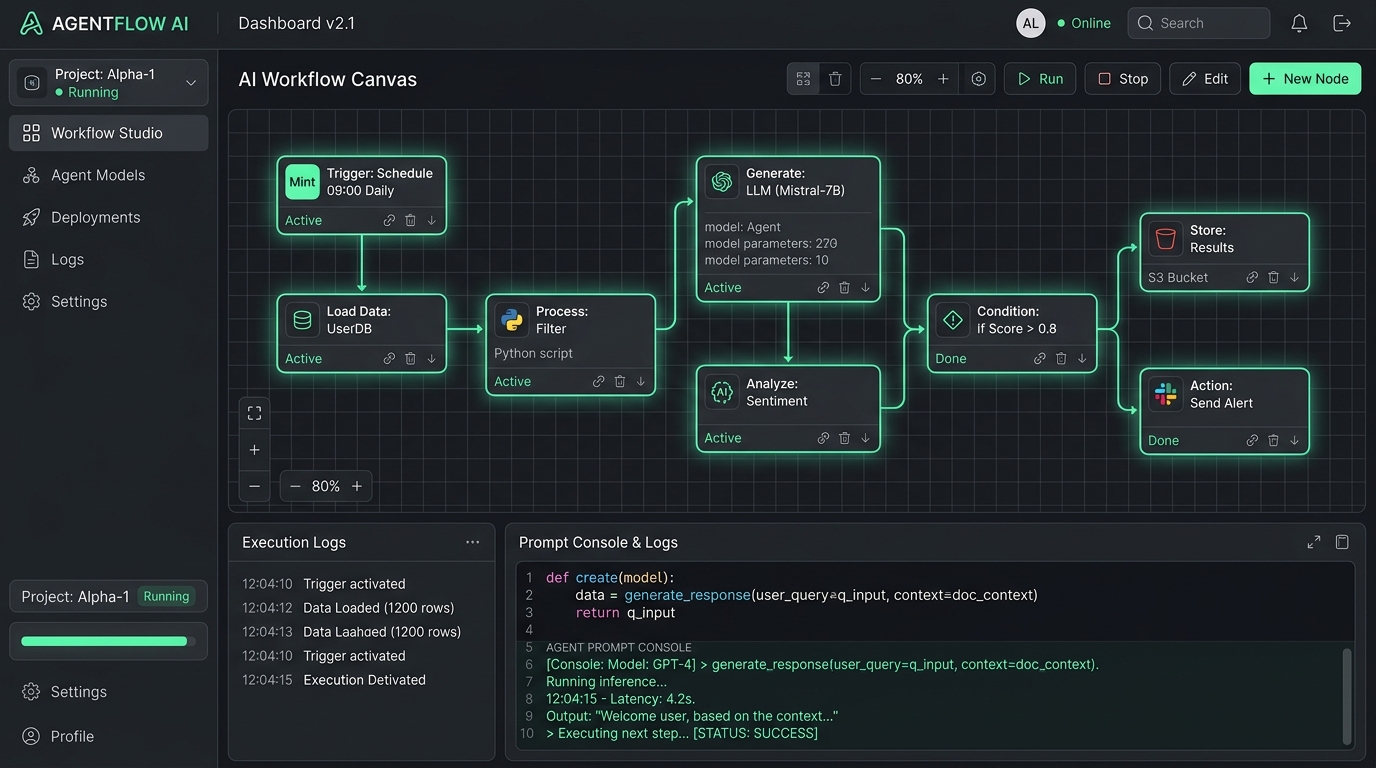The image size is (1376, 768).
Task: Expand arrow on Condition node
Action: point(1082,358)
